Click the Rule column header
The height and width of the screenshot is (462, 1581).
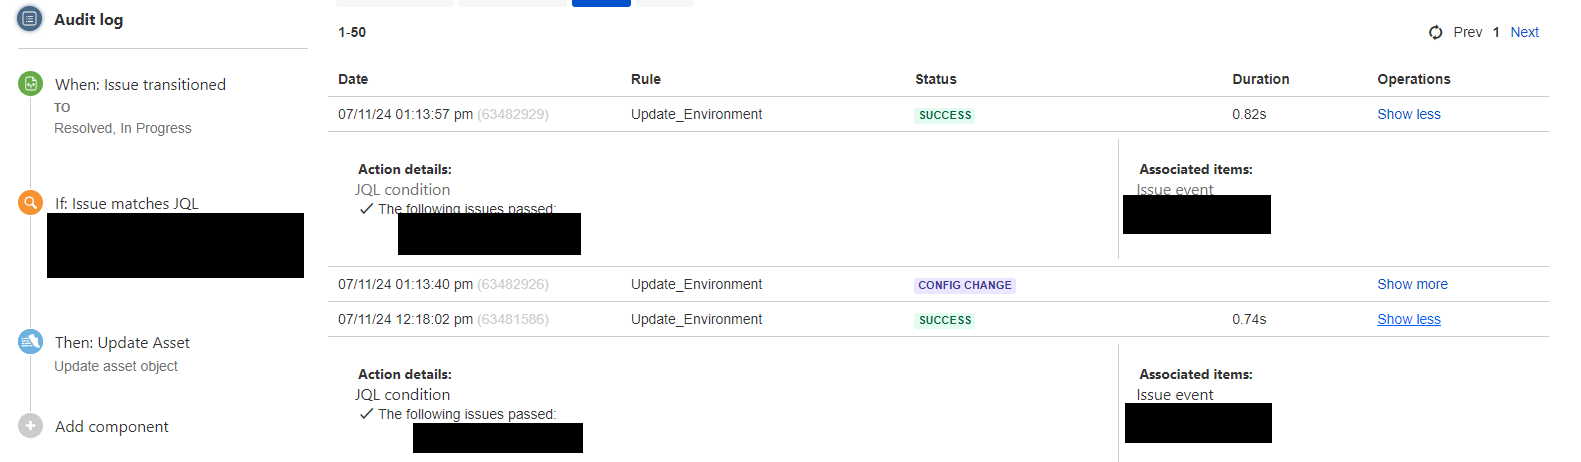646,79
